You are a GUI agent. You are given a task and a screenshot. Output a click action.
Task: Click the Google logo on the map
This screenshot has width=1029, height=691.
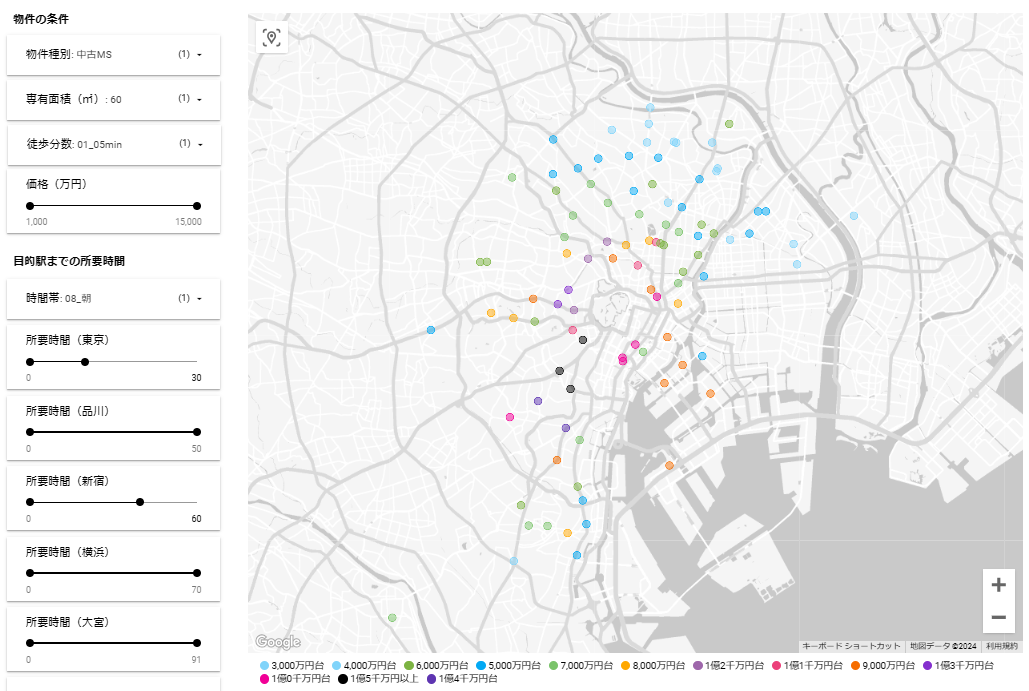pyautogui.click(x=277, y=642)
